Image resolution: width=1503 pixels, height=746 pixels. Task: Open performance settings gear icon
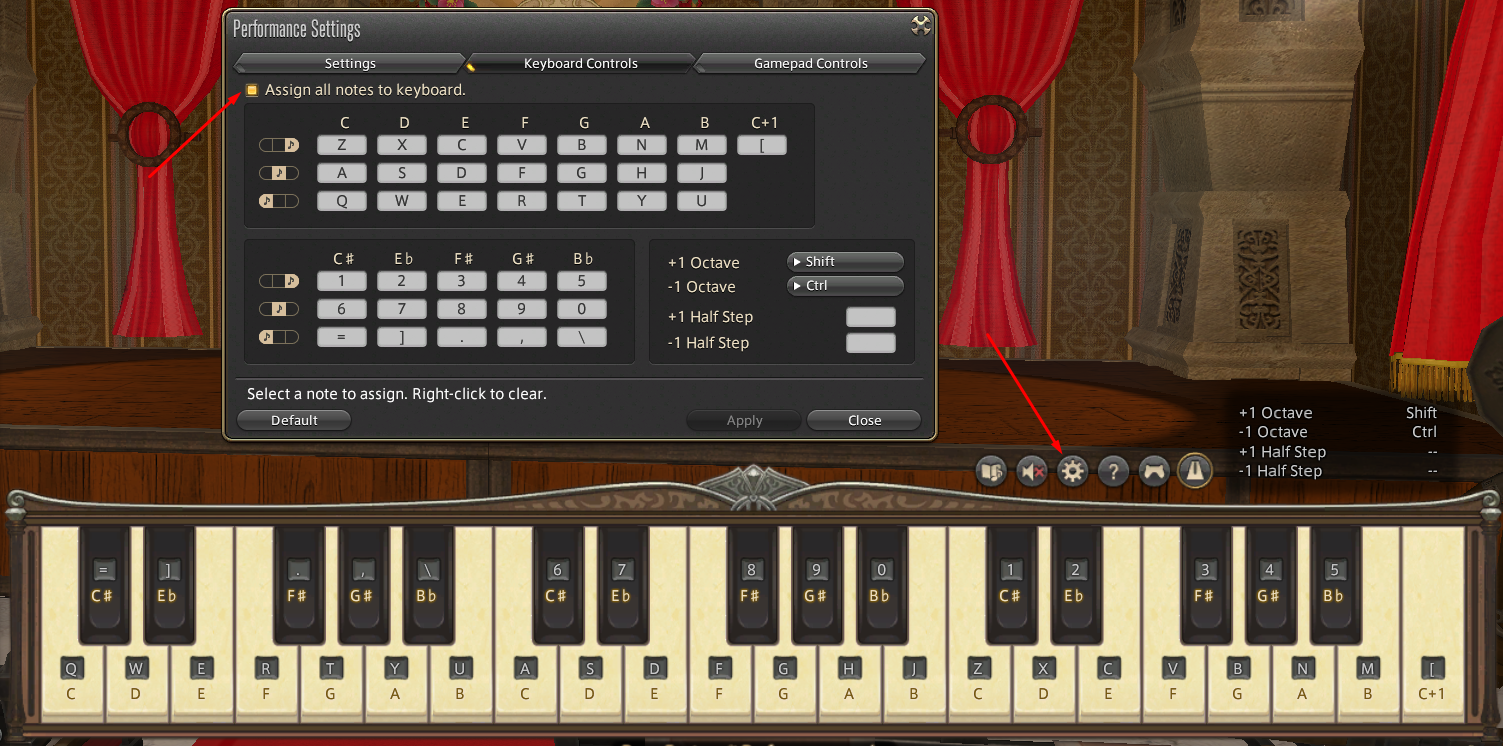1073,470
